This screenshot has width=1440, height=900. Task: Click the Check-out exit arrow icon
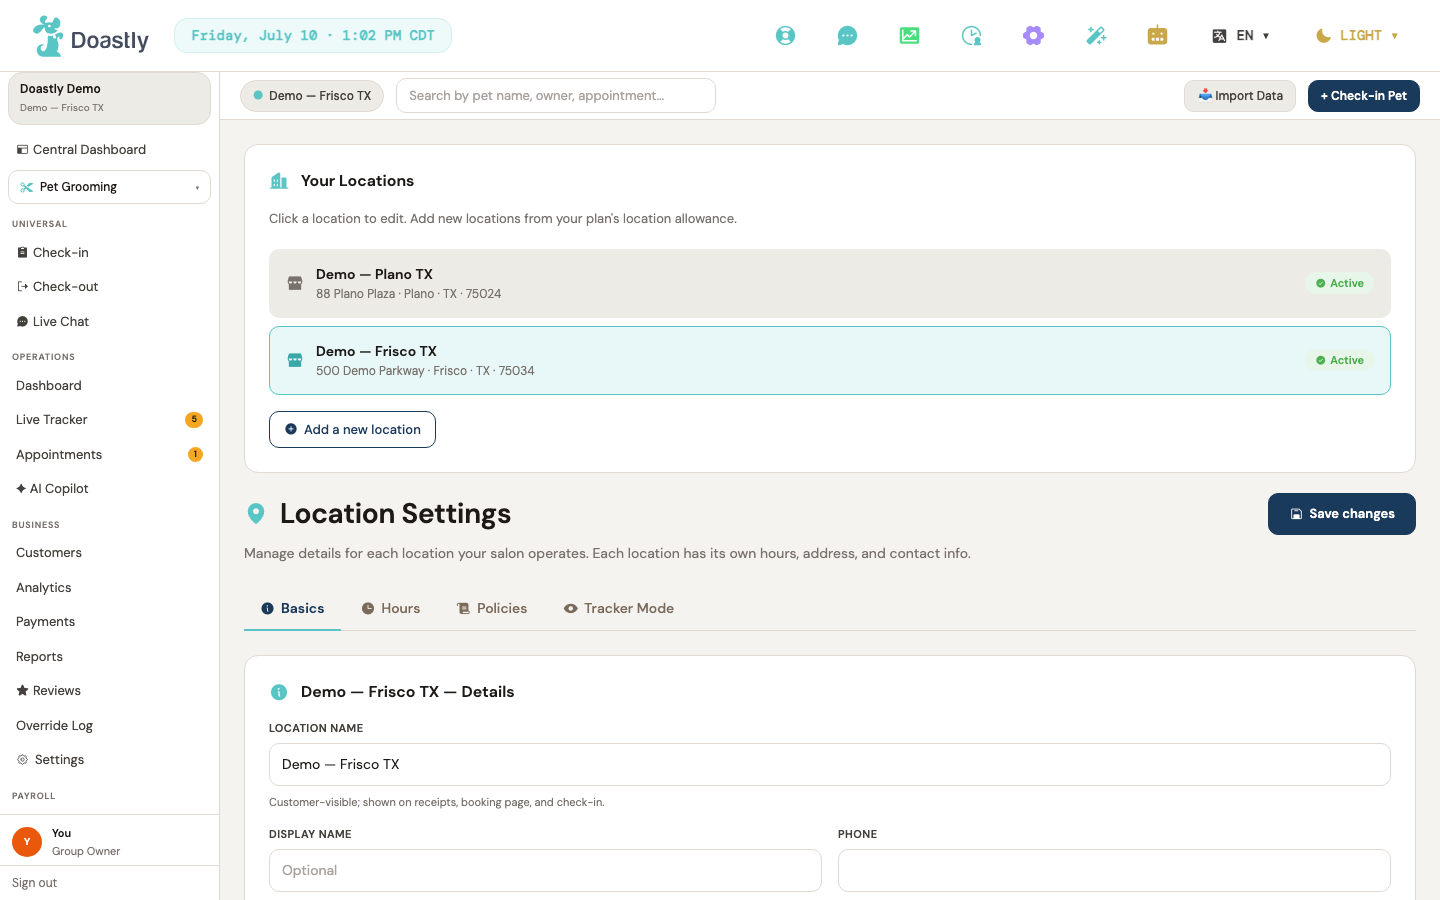[22, 287]
